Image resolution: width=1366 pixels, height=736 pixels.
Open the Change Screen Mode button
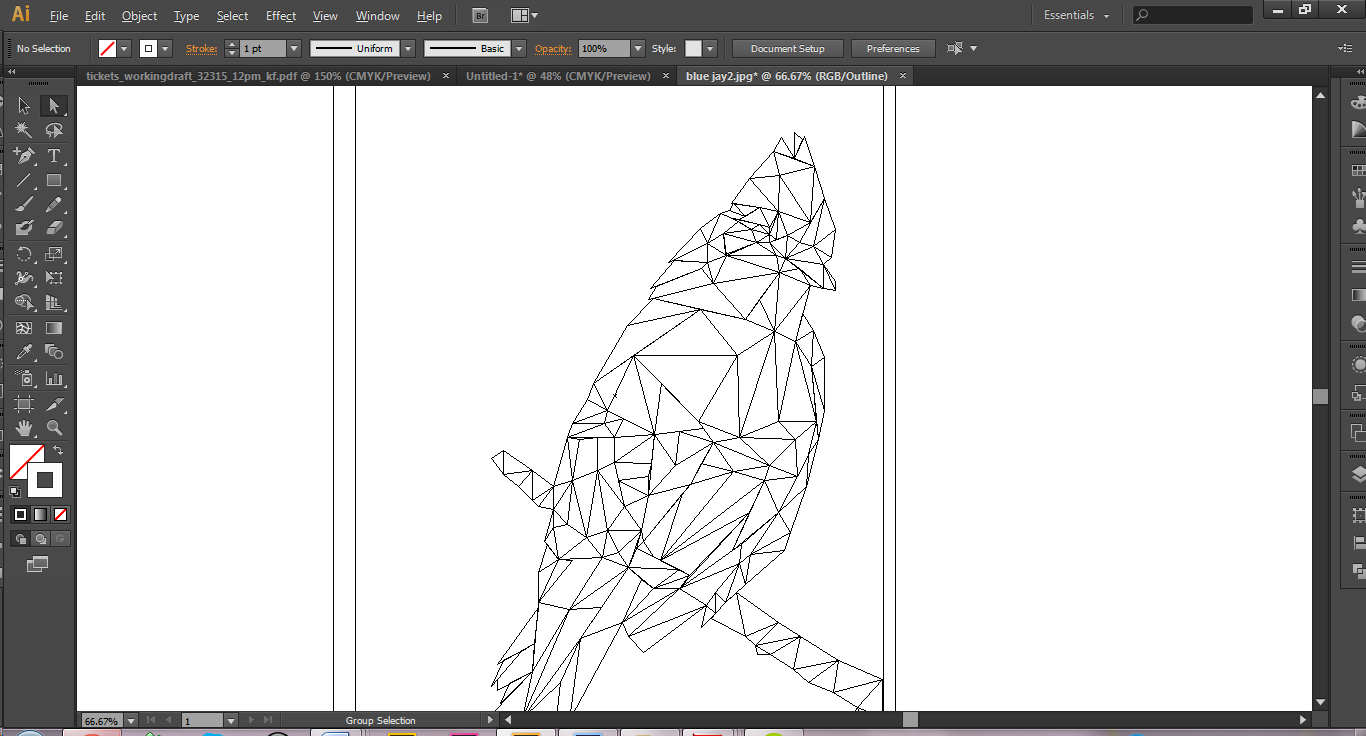pyautogui.click(x=37, y=564)
